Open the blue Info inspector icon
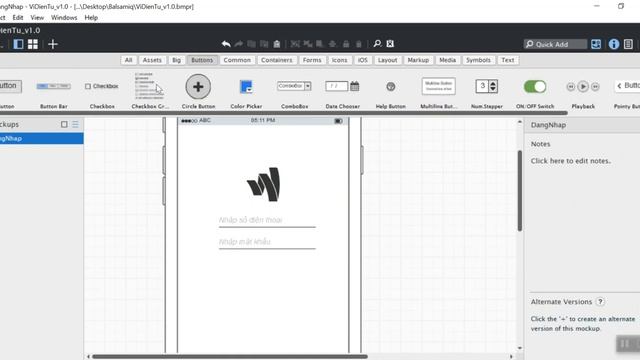The width and height of the screenshot is (640, 360). coord(614,44)
